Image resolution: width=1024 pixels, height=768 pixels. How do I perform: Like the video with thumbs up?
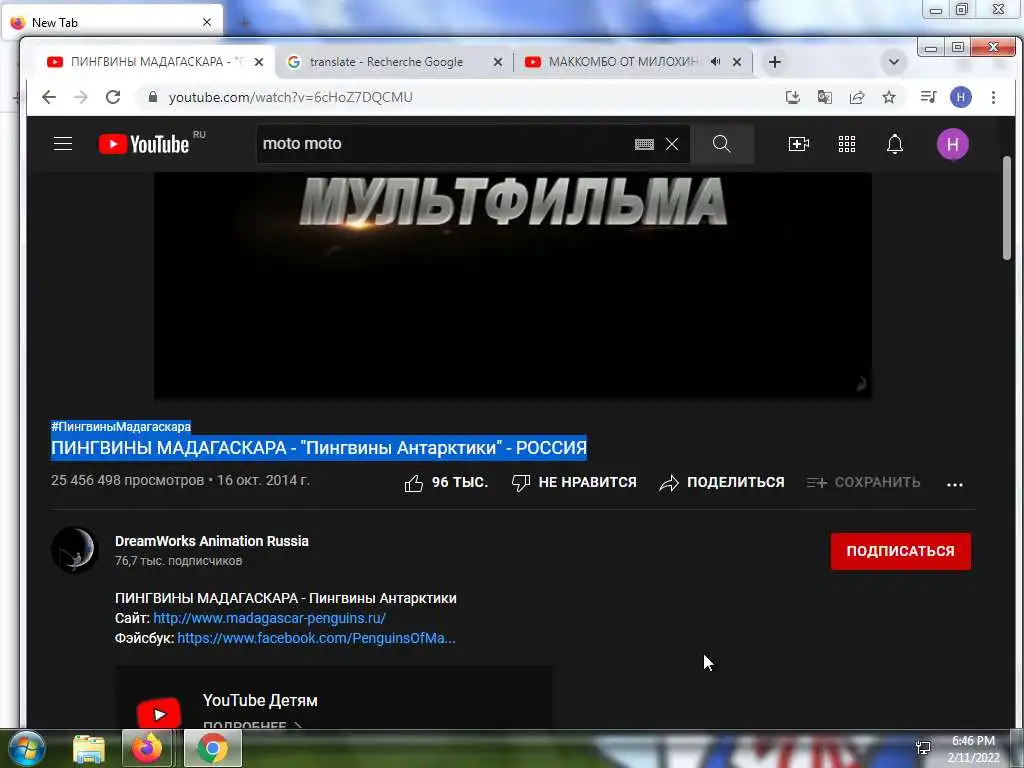pos(446,483)
